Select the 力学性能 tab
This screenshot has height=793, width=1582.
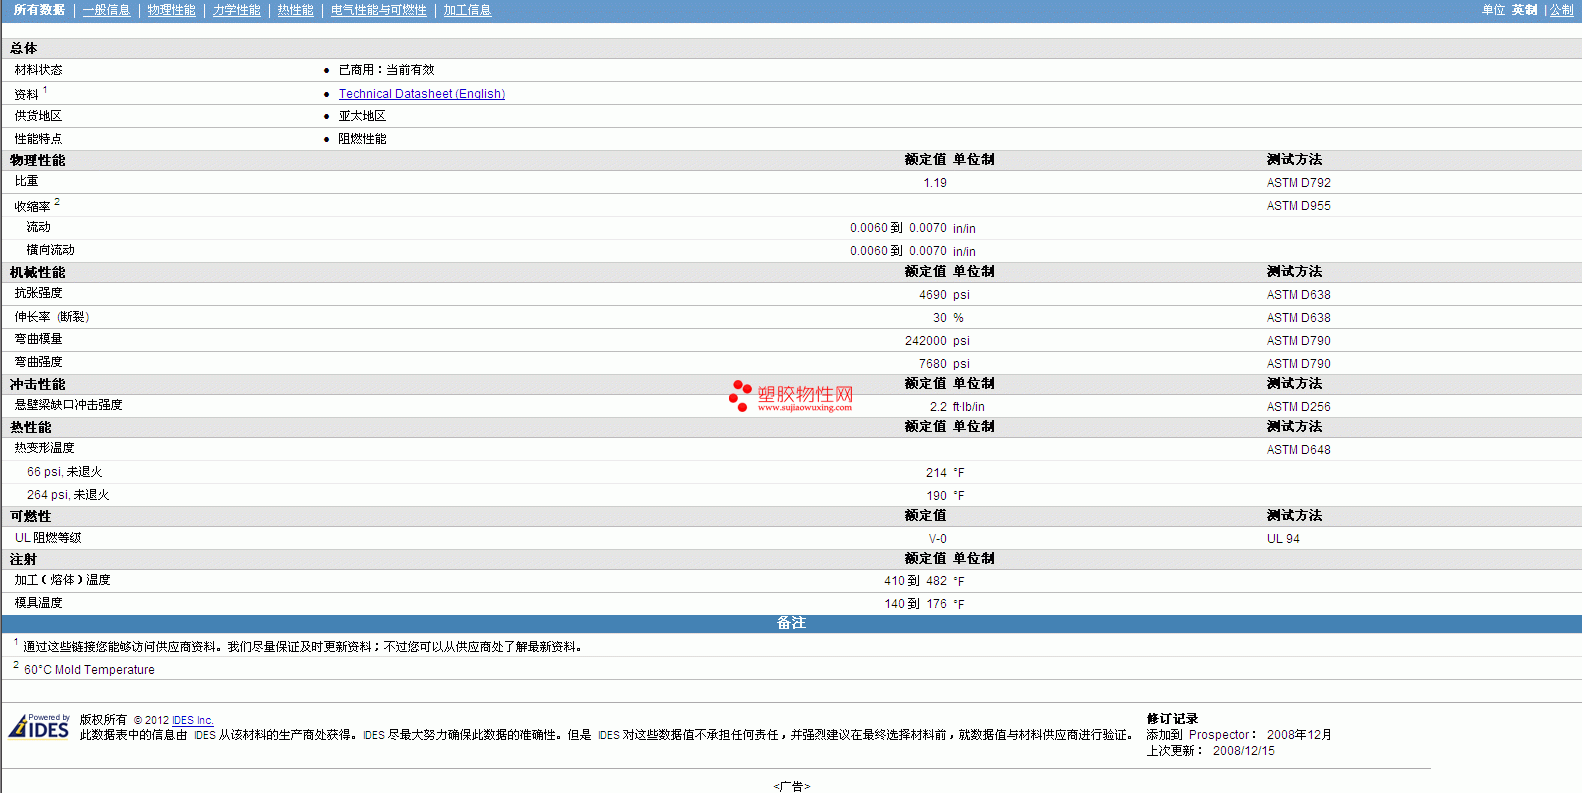236,10
